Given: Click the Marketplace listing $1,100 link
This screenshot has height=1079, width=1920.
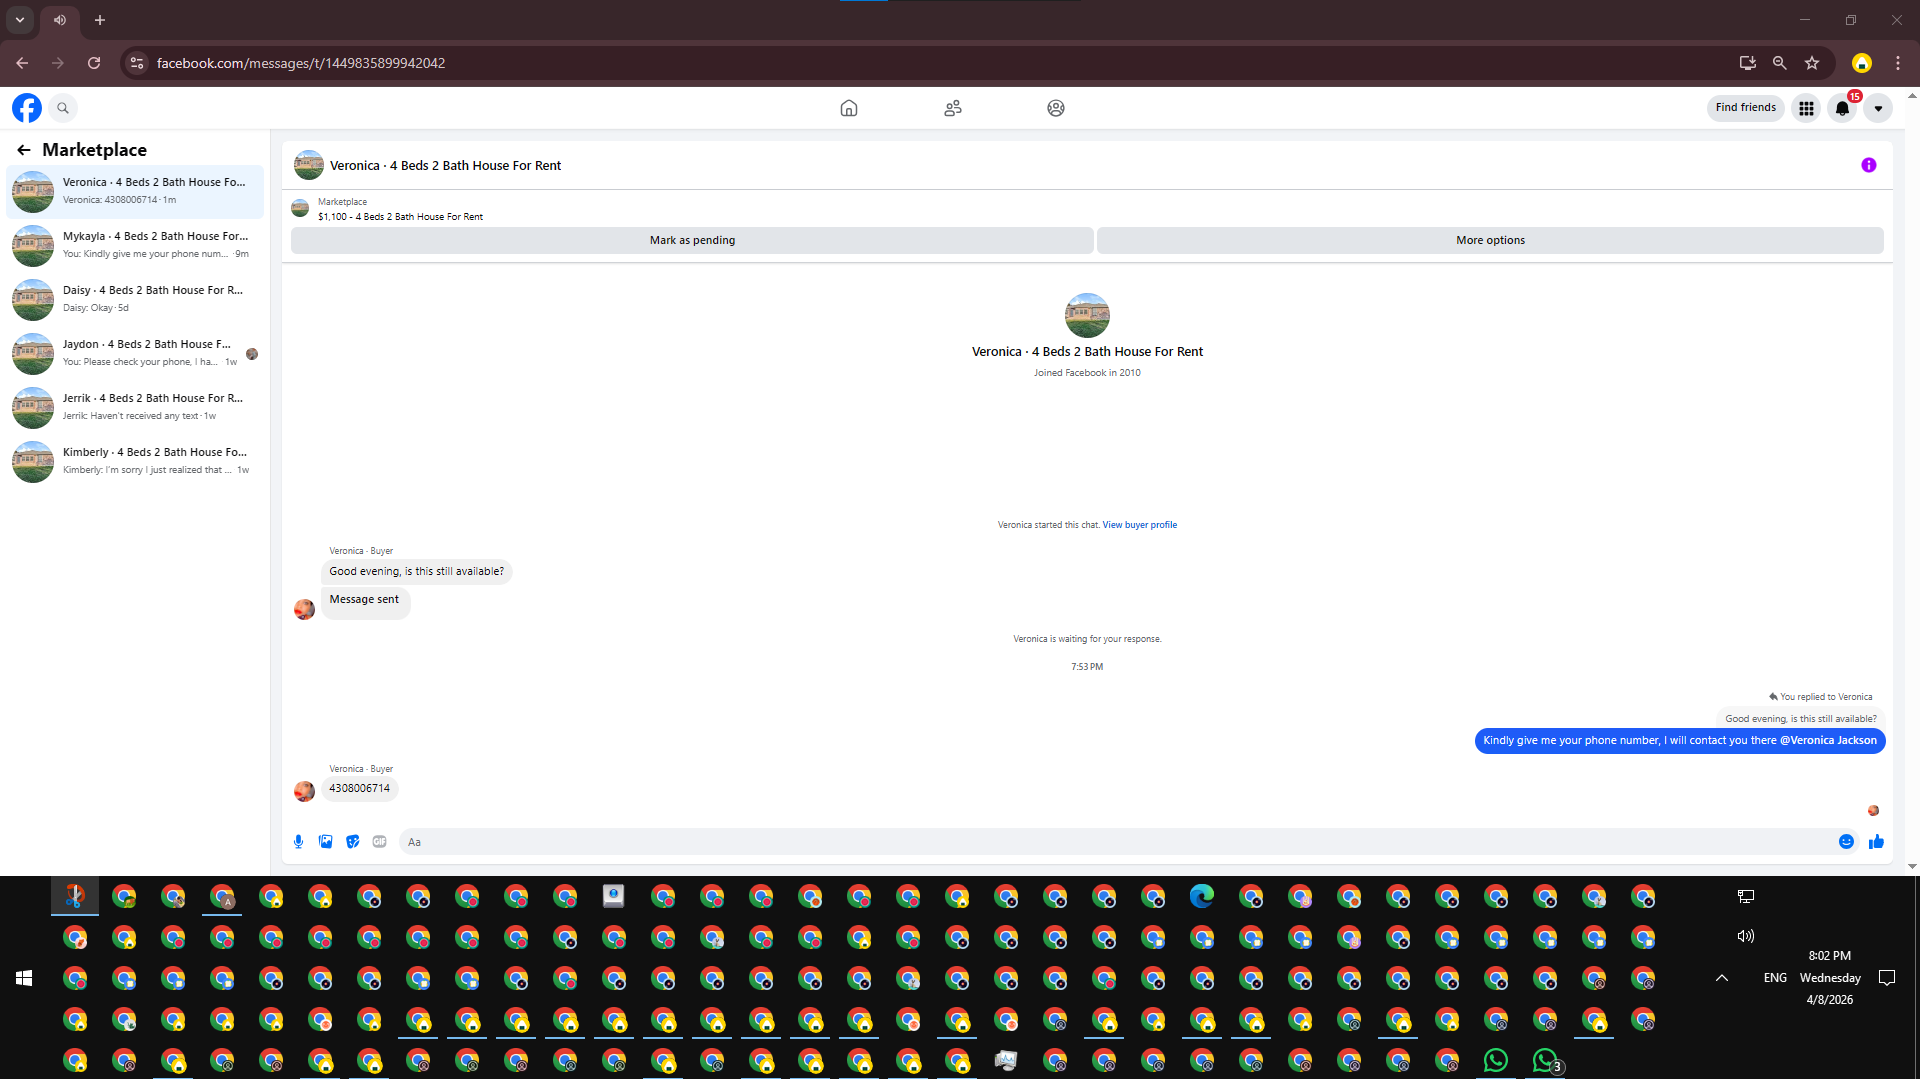Looking at the screenshot, I should (400, 217).
